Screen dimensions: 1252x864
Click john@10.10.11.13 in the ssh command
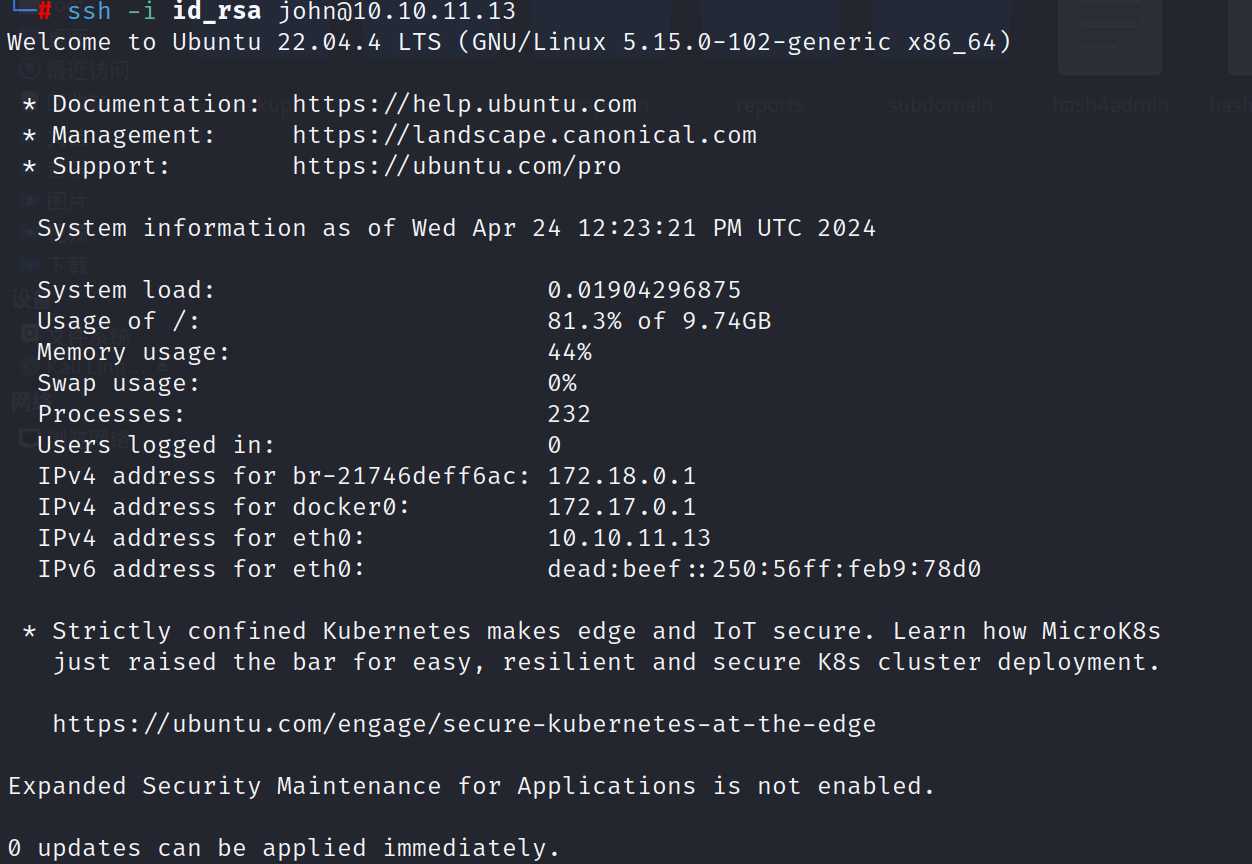[396, 12]
